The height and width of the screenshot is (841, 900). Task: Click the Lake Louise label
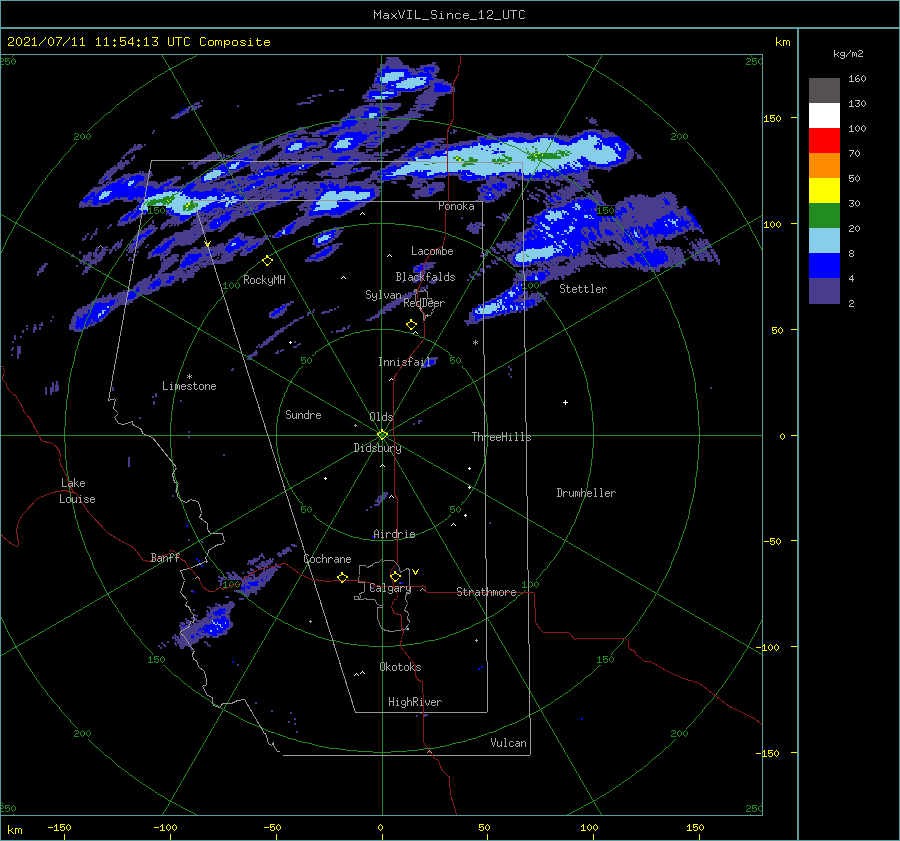(77, 491)
